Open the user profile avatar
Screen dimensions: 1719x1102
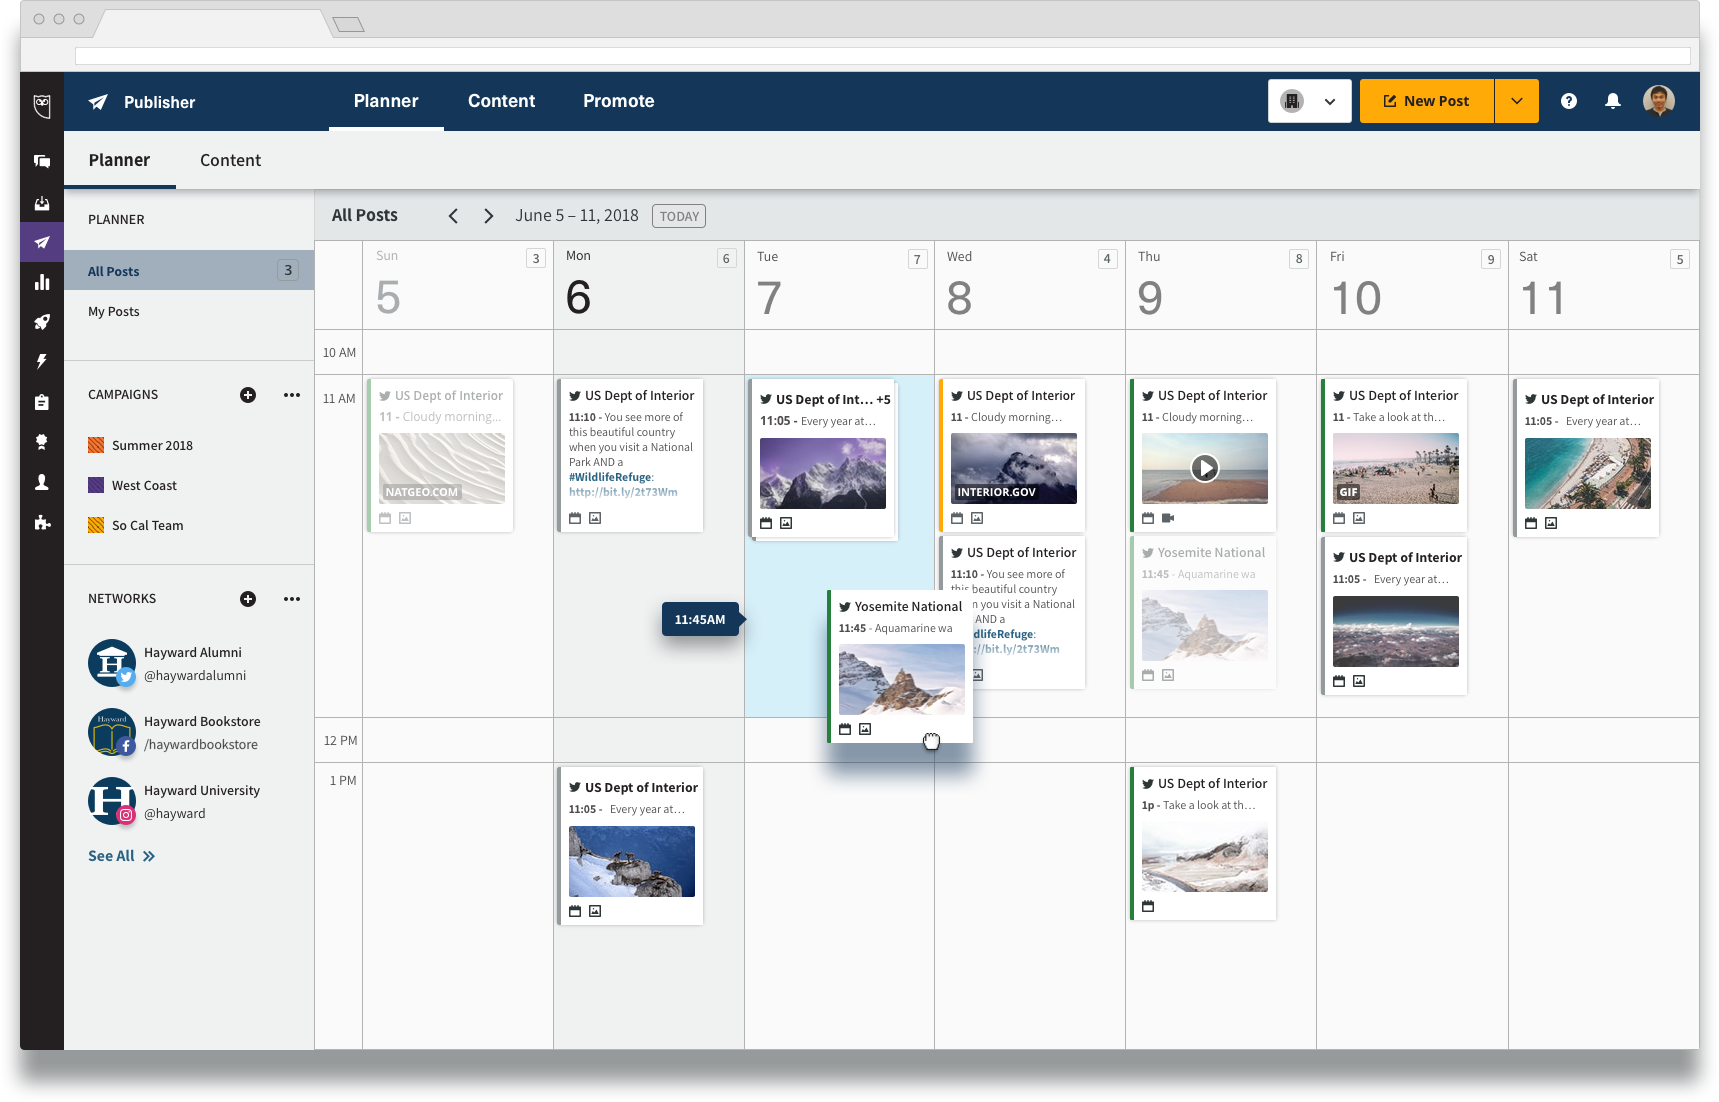(x=1659, y=101)
